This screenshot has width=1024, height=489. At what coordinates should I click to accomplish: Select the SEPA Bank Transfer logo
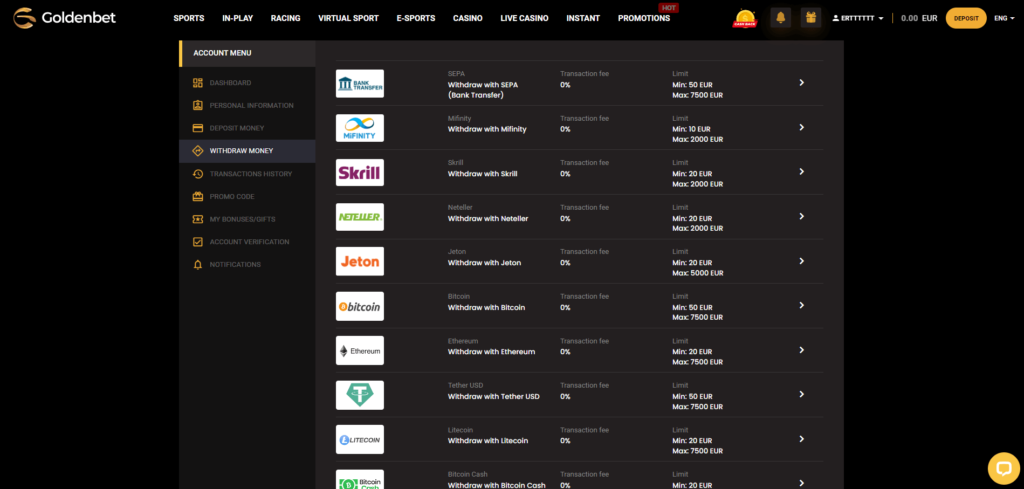pos(360,84)
